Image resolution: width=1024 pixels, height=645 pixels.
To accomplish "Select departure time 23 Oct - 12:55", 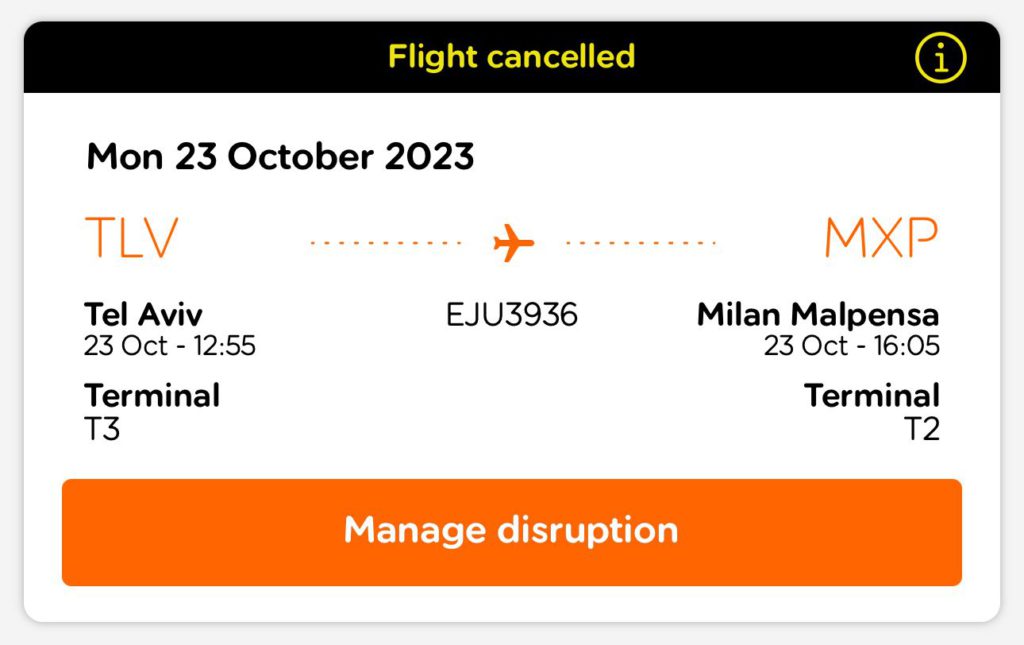I will tap(170, 345).
